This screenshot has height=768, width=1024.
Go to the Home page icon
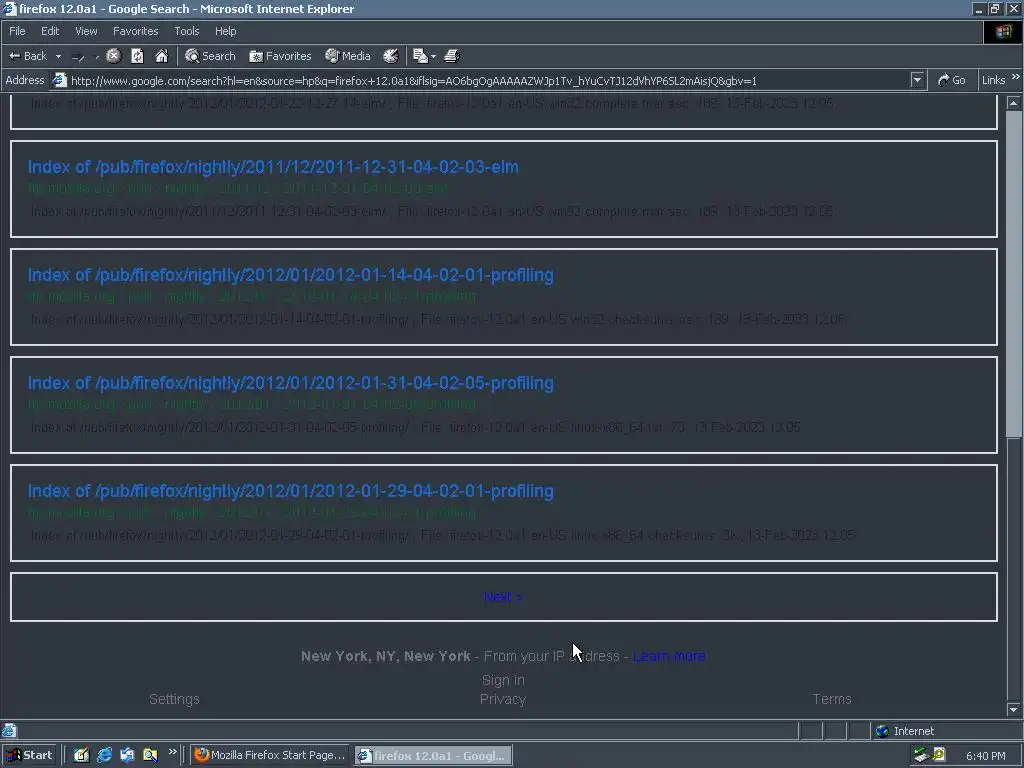click(161, 56)
